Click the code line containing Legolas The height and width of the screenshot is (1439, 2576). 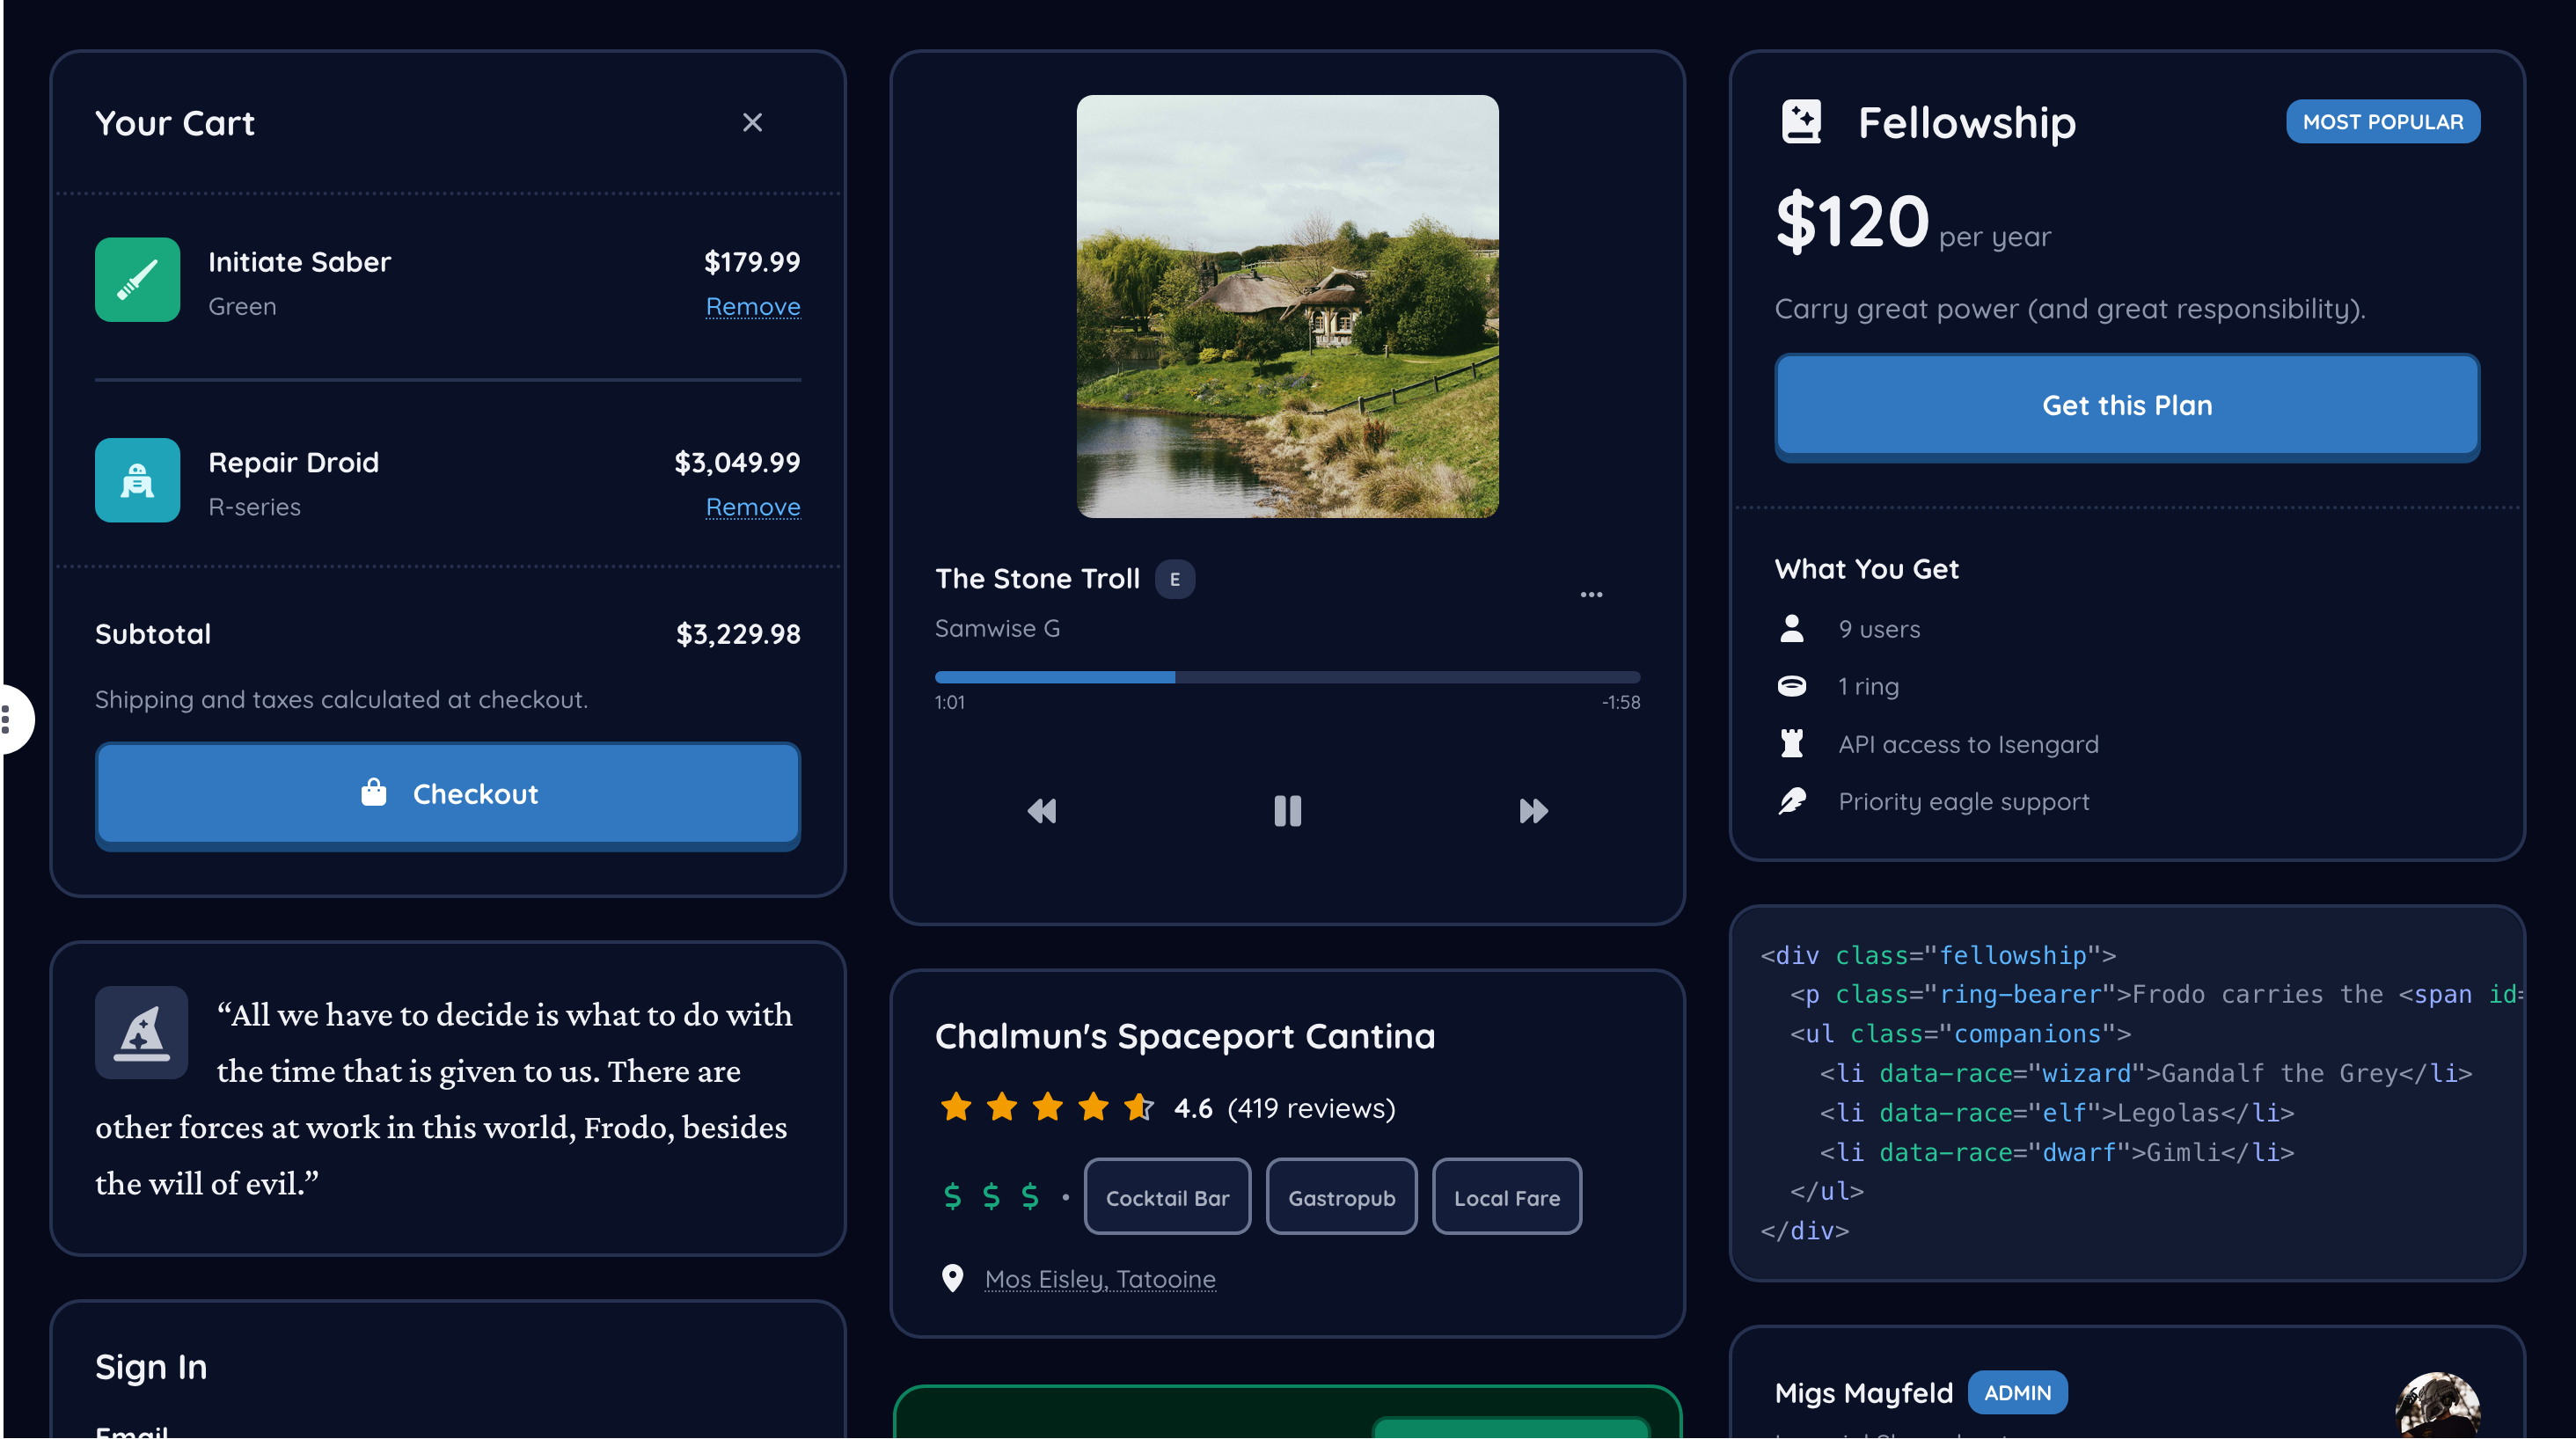click(2056, 1113)
